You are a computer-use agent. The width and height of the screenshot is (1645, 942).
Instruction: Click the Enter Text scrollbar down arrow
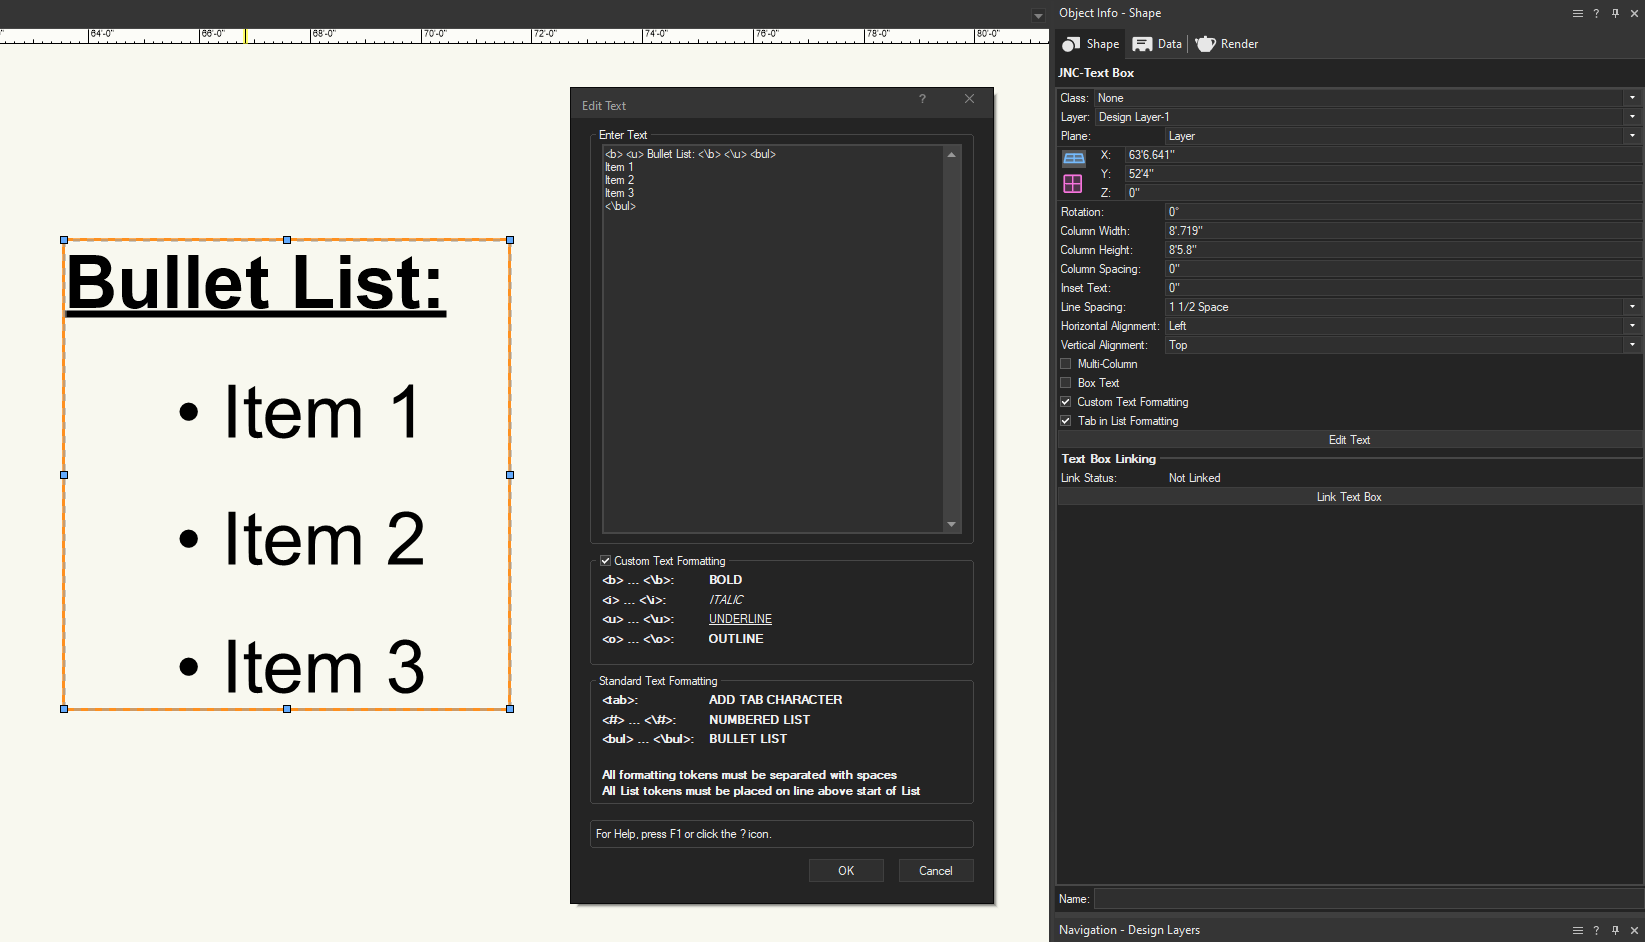coord(951,524)
